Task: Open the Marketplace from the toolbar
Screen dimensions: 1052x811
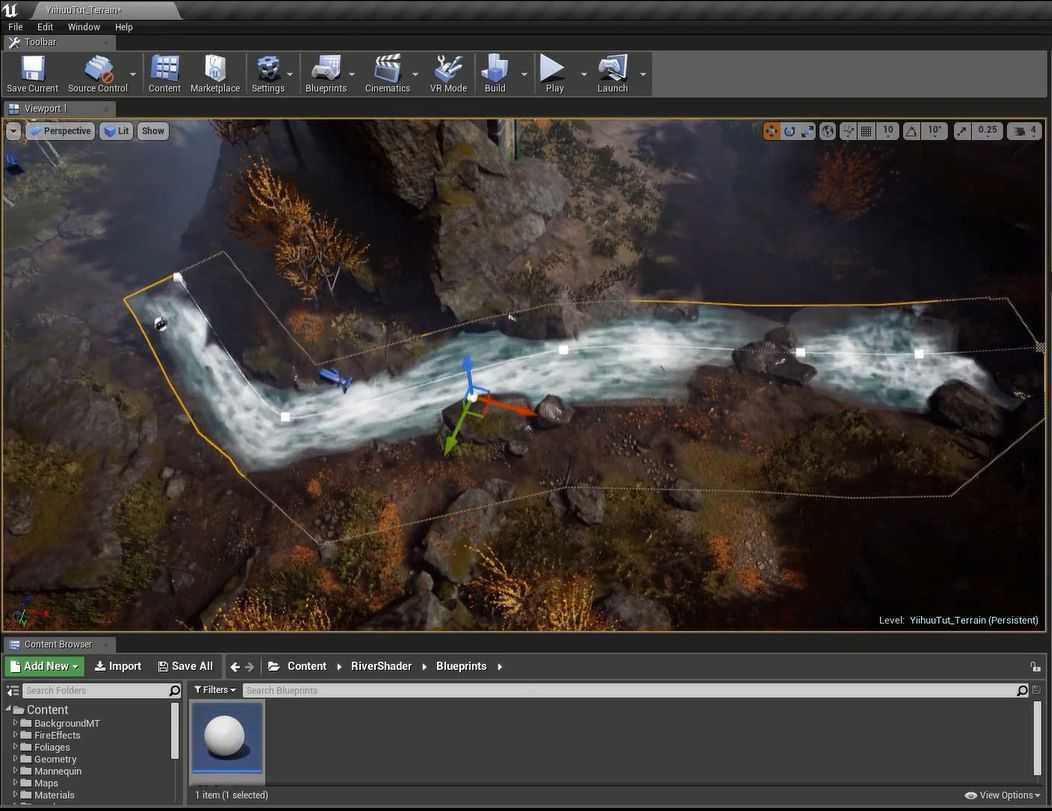Action: pyautogui.click(x=215, y=74)
